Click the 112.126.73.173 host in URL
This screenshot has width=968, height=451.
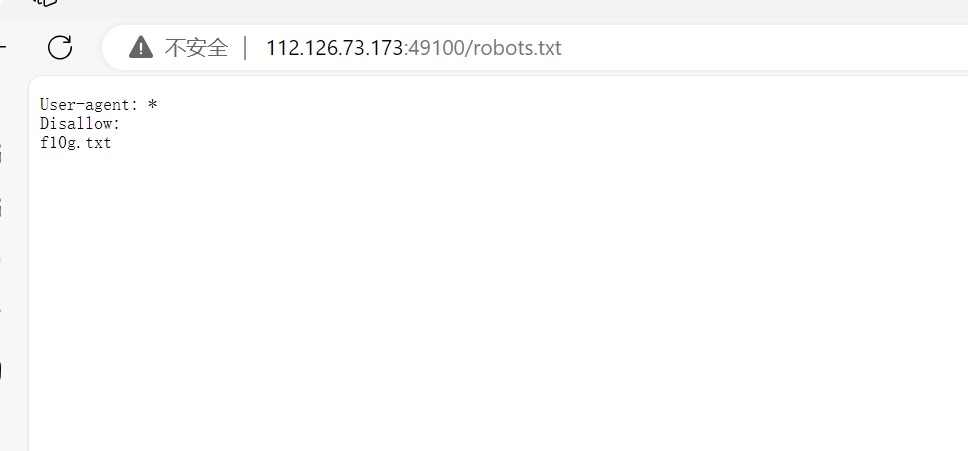pos(335,48)
